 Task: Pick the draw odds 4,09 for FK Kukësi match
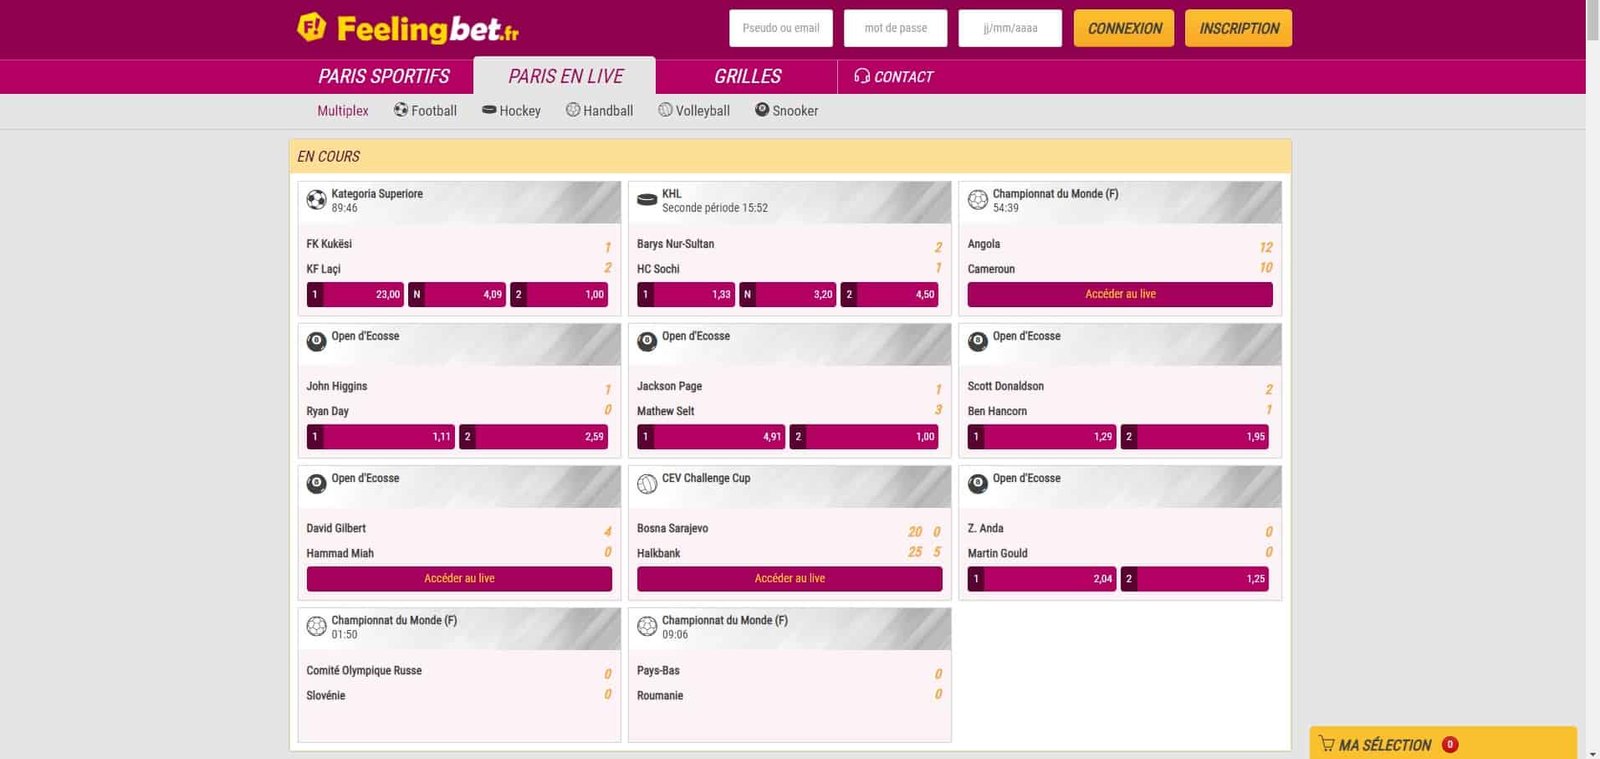tap(457, 295)
